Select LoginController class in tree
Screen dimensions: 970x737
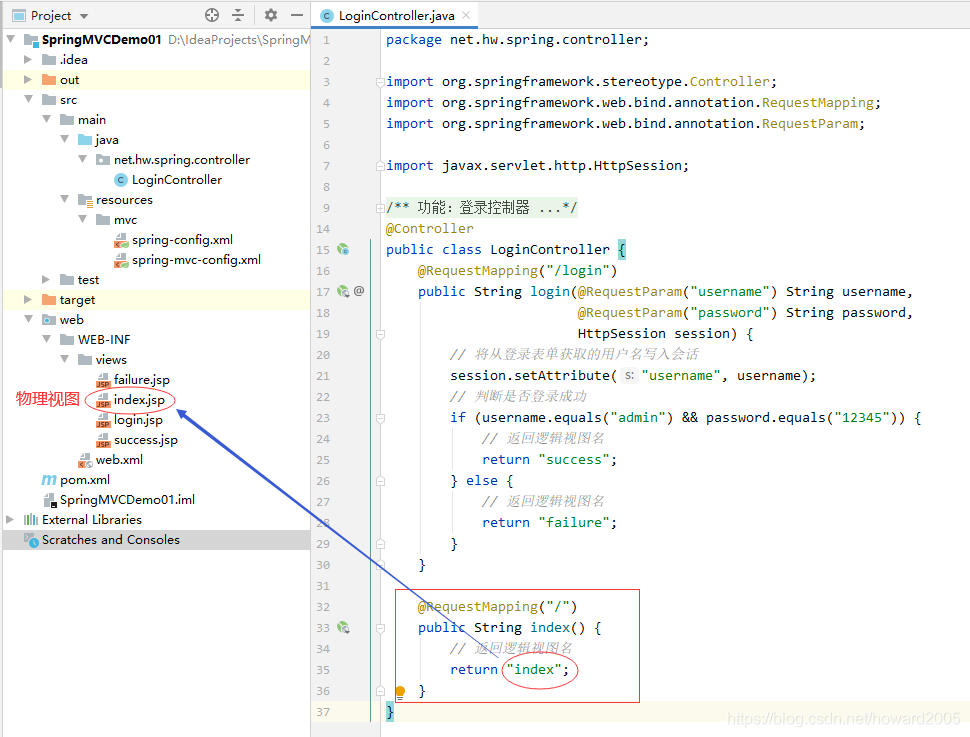click(177, 179)
